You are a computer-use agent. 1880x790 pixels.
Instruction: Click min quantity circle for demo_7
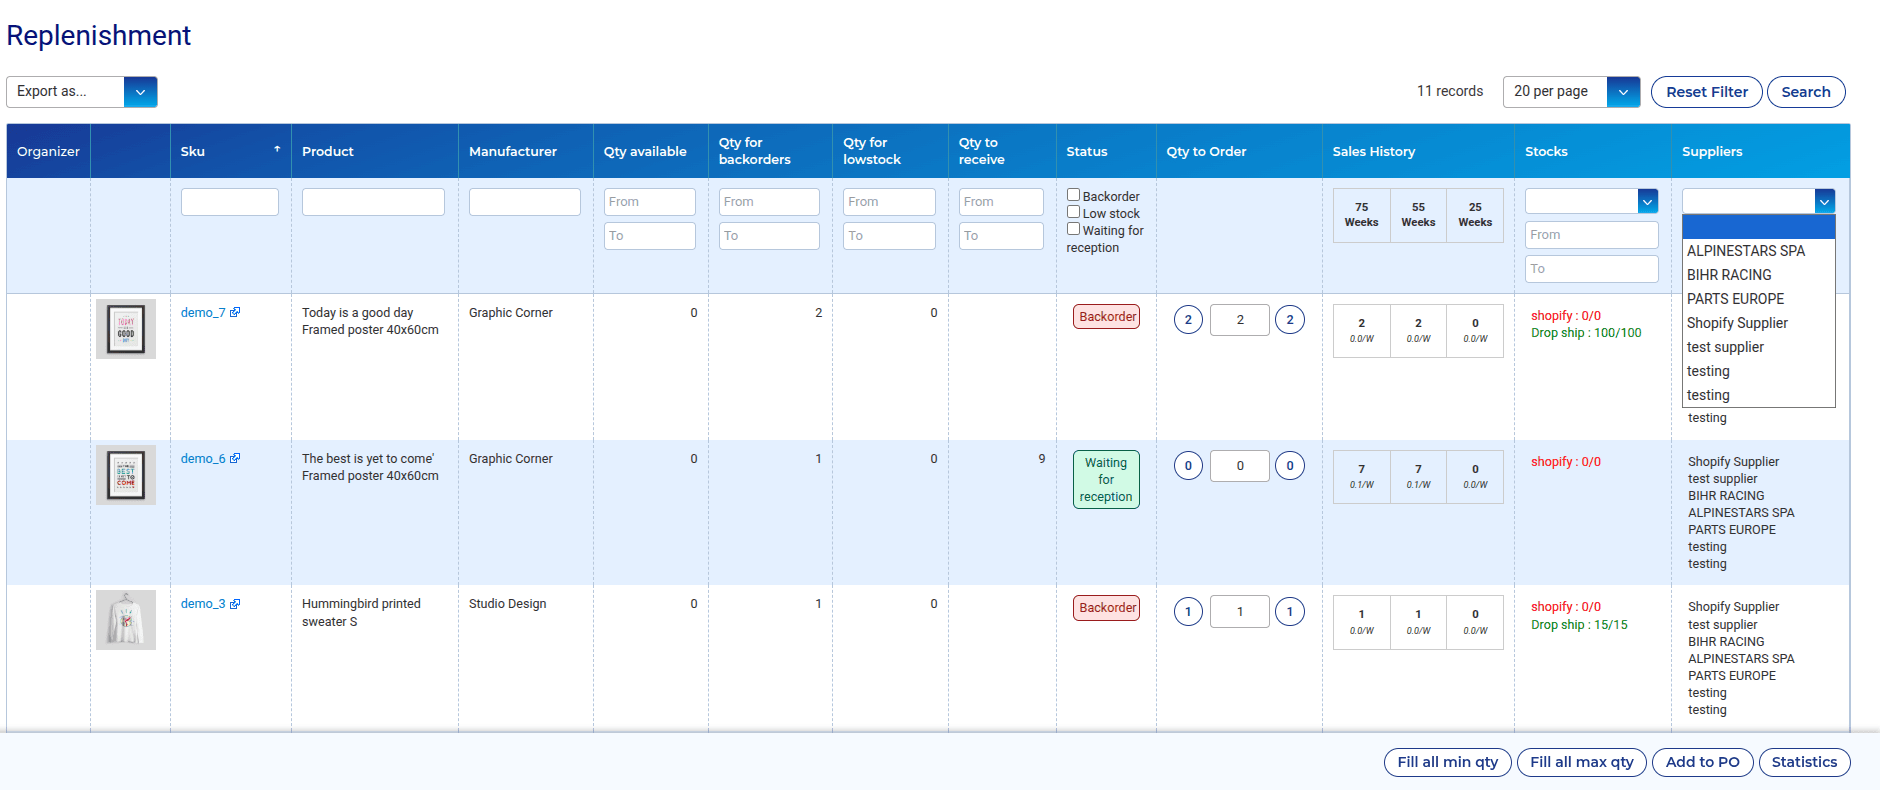(x=1188, y=320)
